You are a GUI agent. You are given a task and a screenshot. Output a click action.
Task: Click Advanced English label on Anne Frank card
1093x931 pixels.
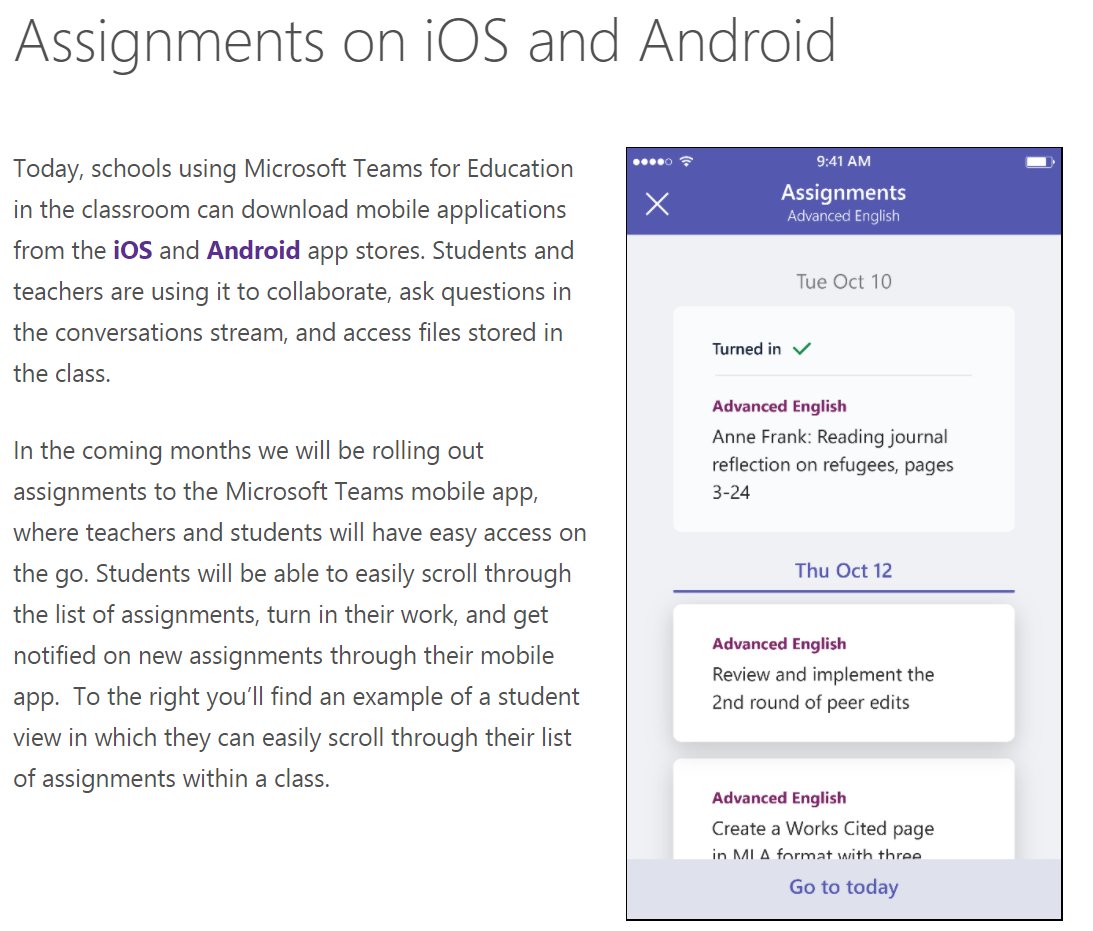(x=779, y=406)
